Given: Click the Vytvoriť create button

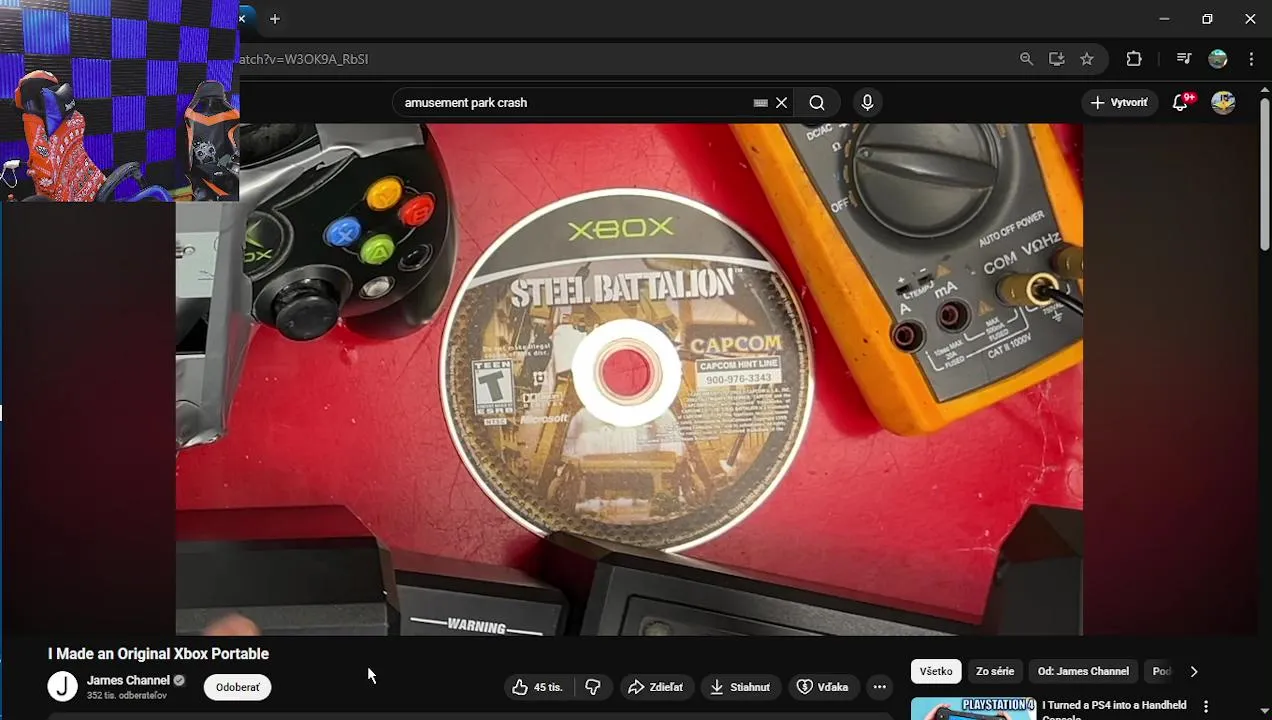Looking at the screenshot, I should [x=1119, y=102].
